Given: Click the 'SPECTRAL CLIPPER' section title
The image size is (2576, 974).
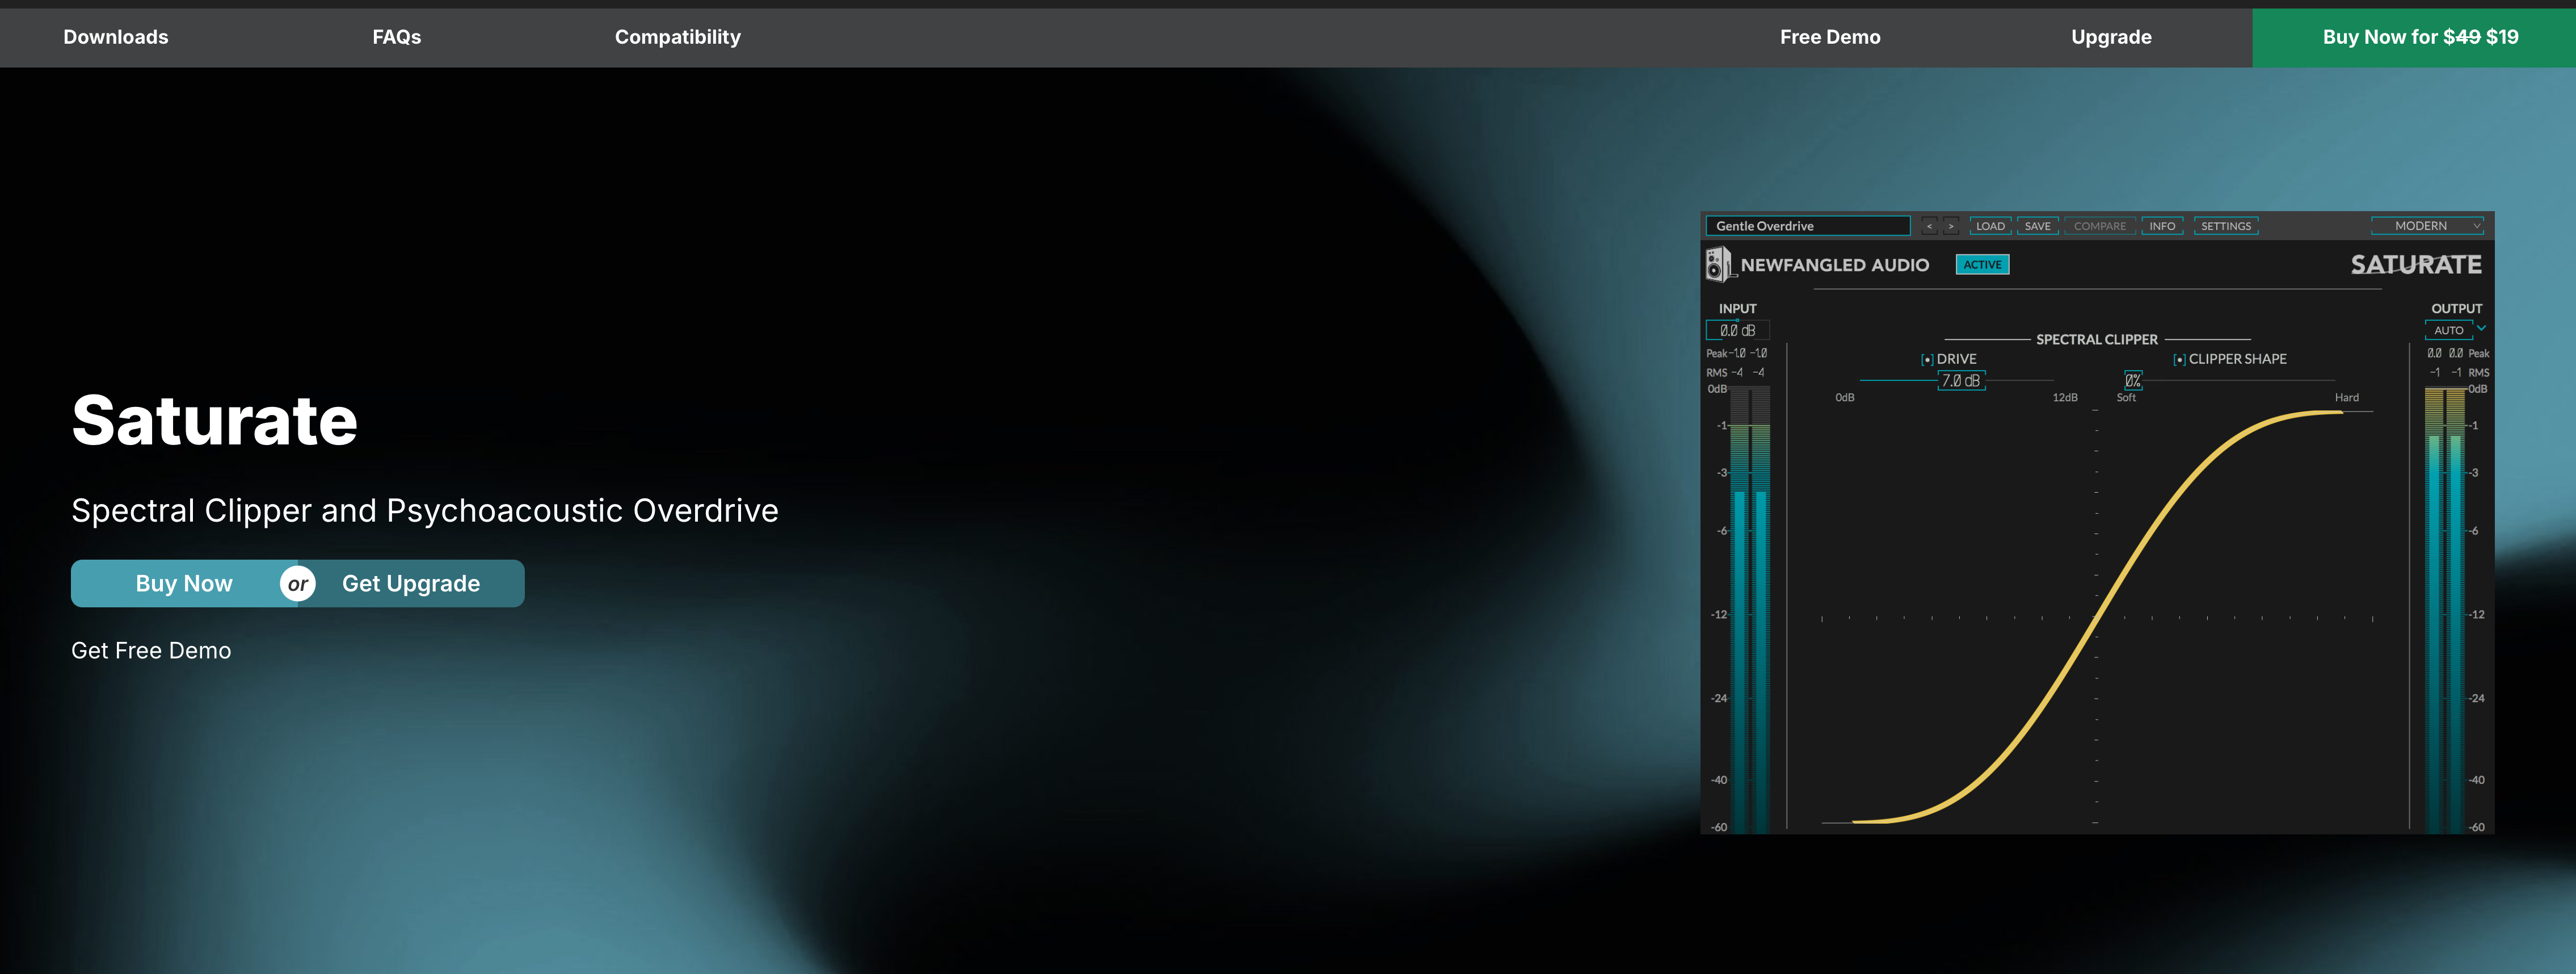Looking at the screenshot, I should point(2097,340).
